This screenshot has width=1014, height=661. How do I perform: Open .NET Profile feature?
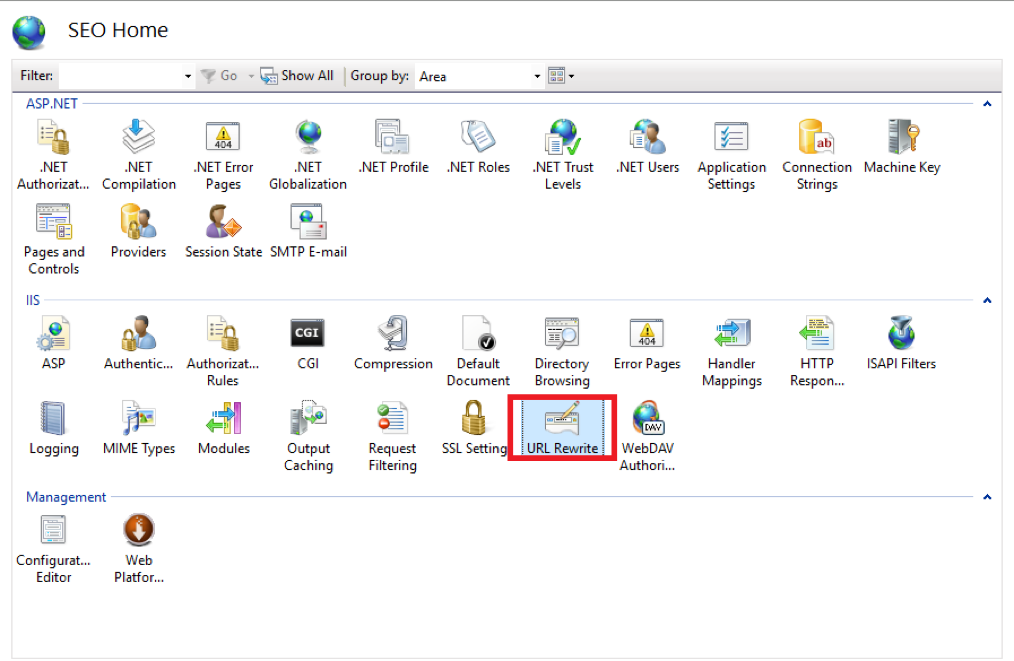[393, 147]
